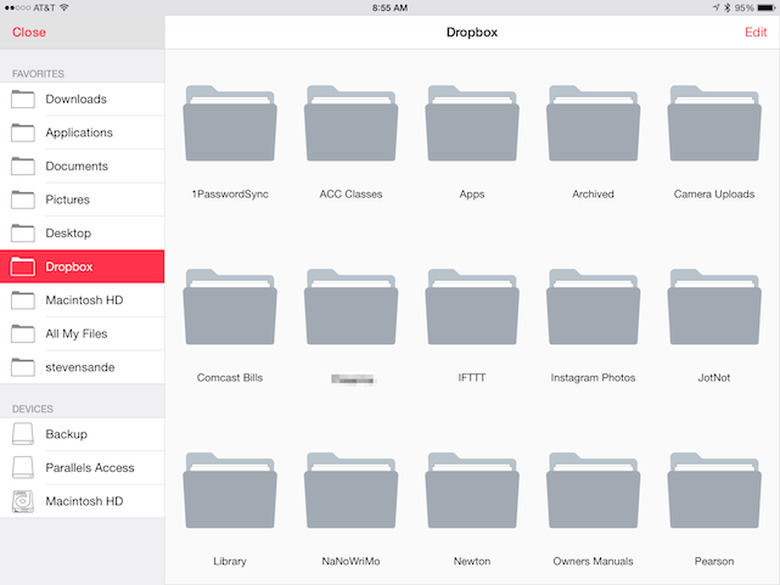Screen dimensions: 780x585
Task: Tap the Edit button
Action: [756, 32]
